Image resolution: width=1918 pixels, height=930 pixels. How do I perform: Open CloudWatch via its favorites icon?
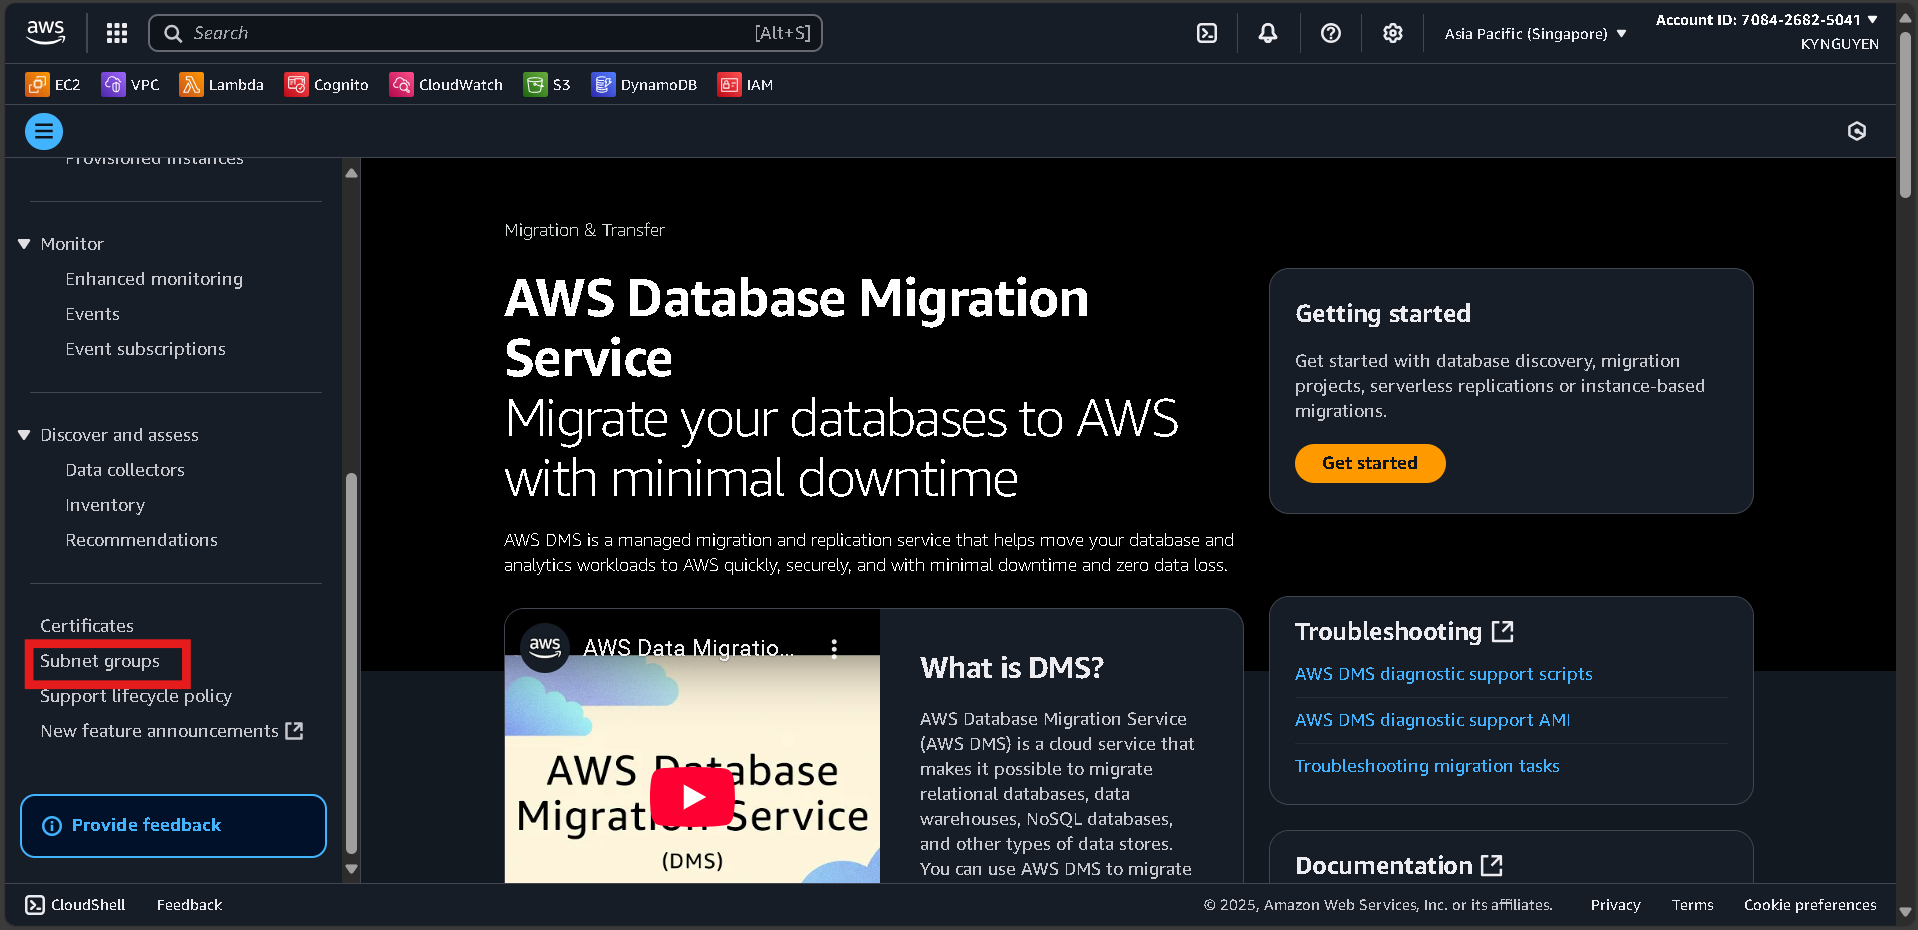point(445,84)
